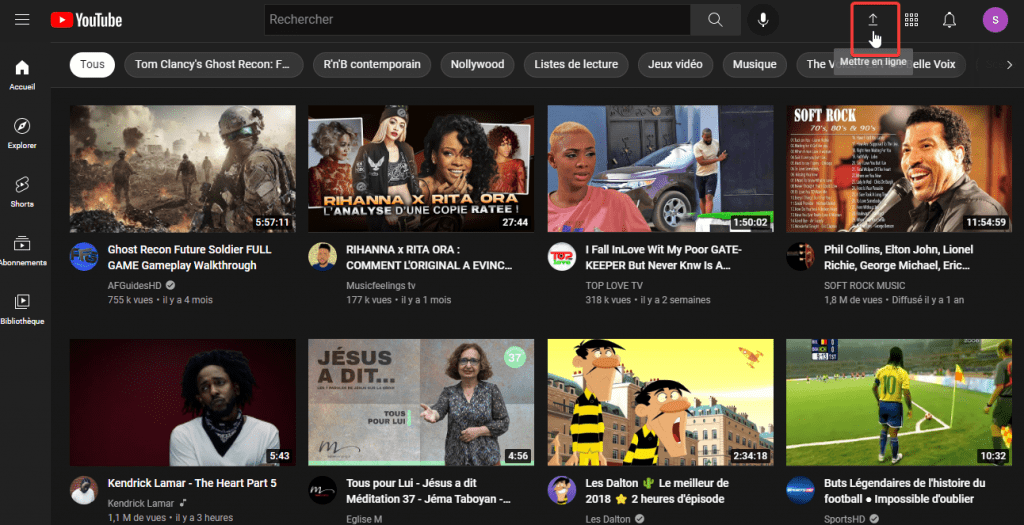This screenshot has height=525, width=1024.
Task: Select the Musique chip
Action: coord(754,65)
